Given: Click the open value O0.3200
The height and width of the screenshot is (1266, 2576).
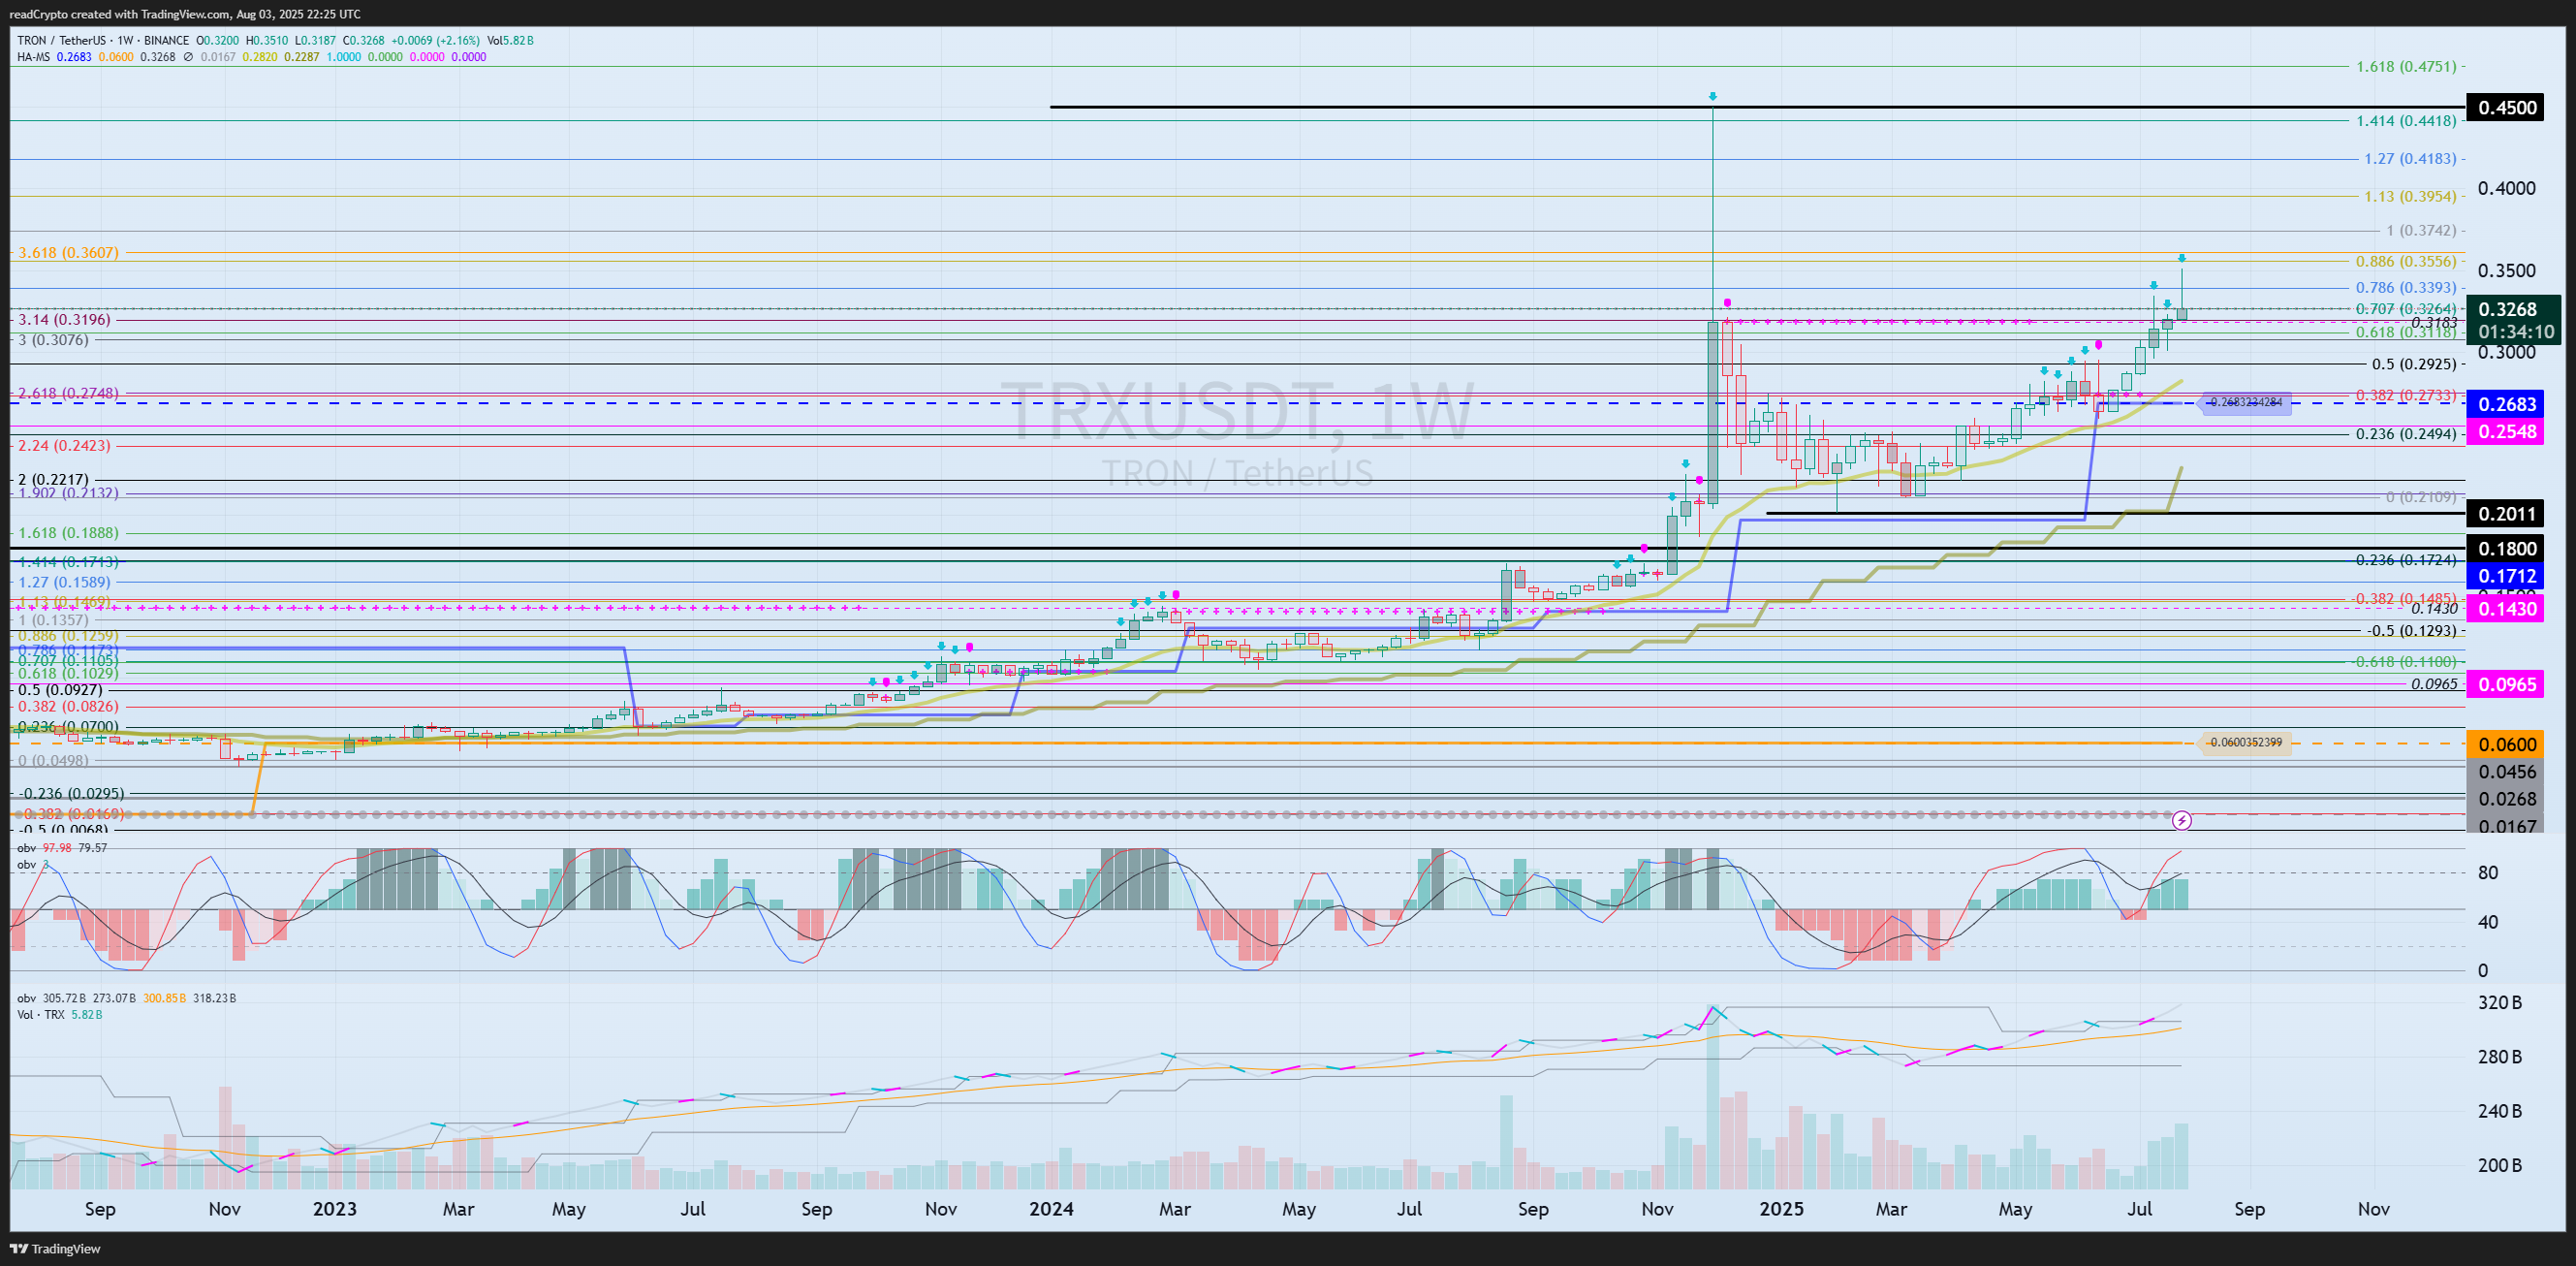Looking at the screenshot, I should [x=217, y=41].
